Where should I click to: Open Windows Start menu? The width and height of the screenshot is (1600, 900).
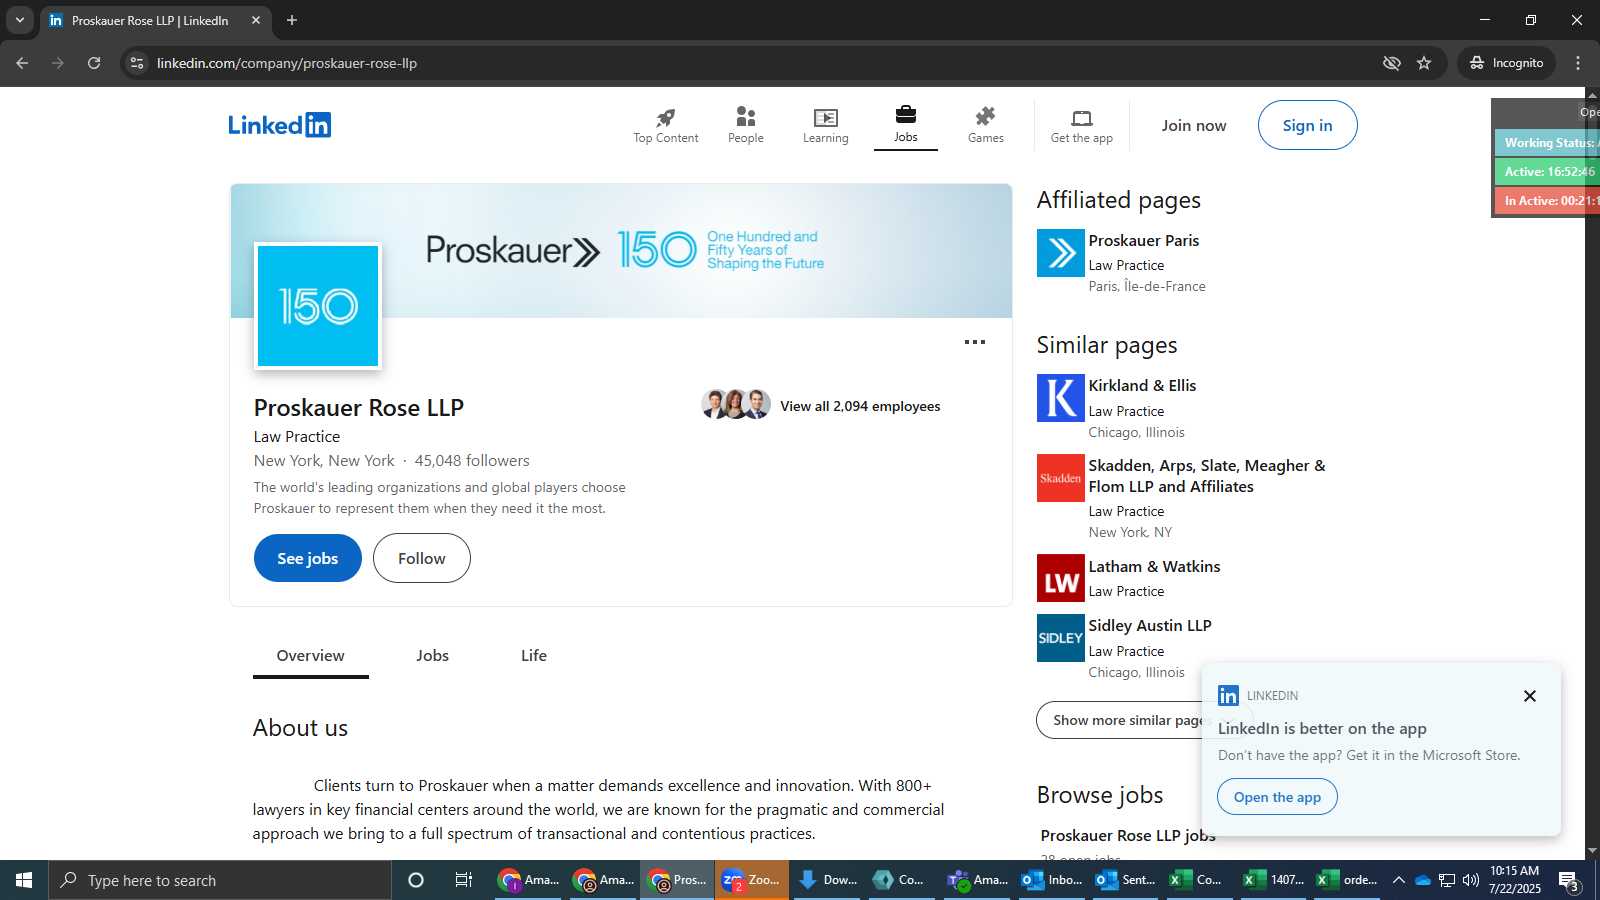[24, 880]
